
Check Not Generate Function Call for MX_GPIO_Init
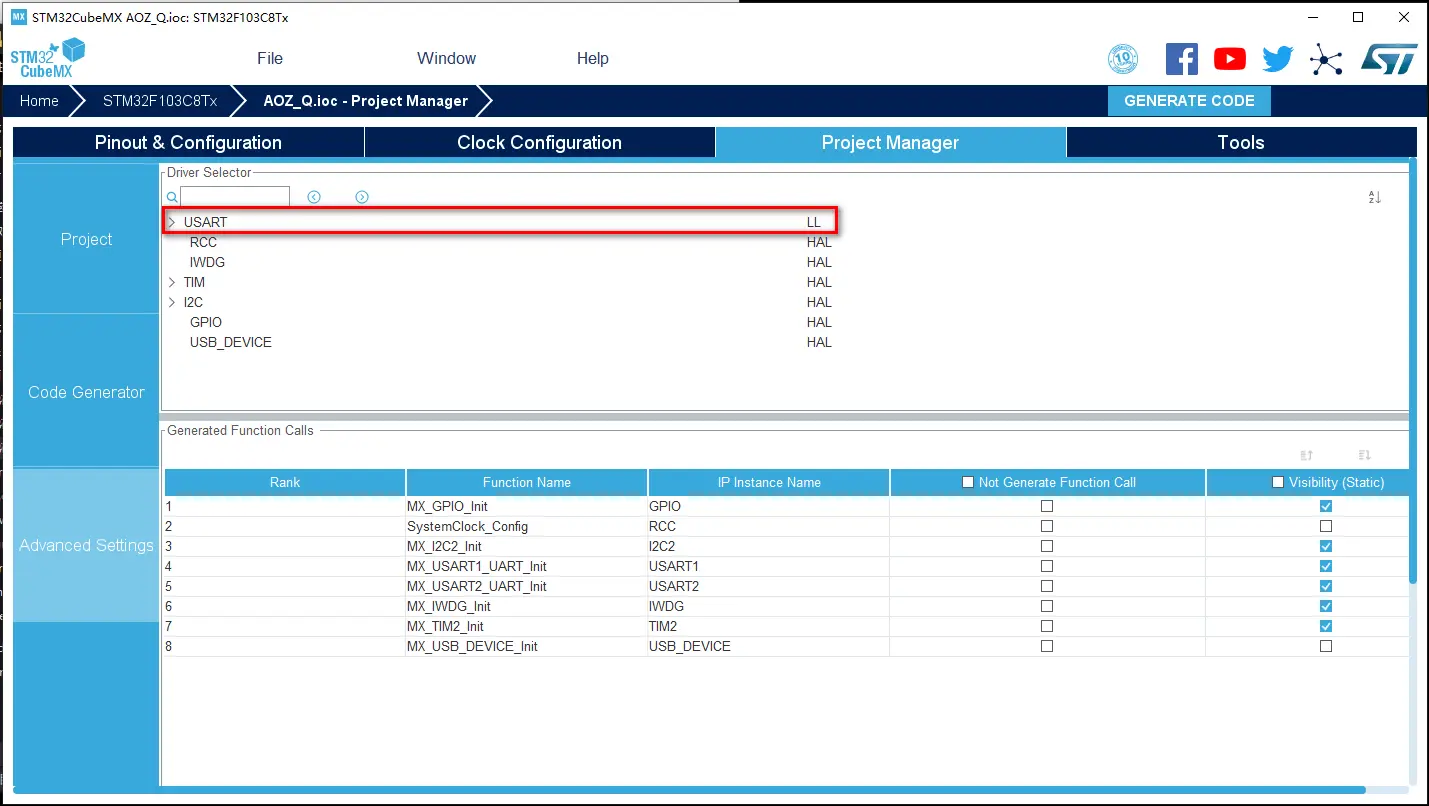(1047, 506)
